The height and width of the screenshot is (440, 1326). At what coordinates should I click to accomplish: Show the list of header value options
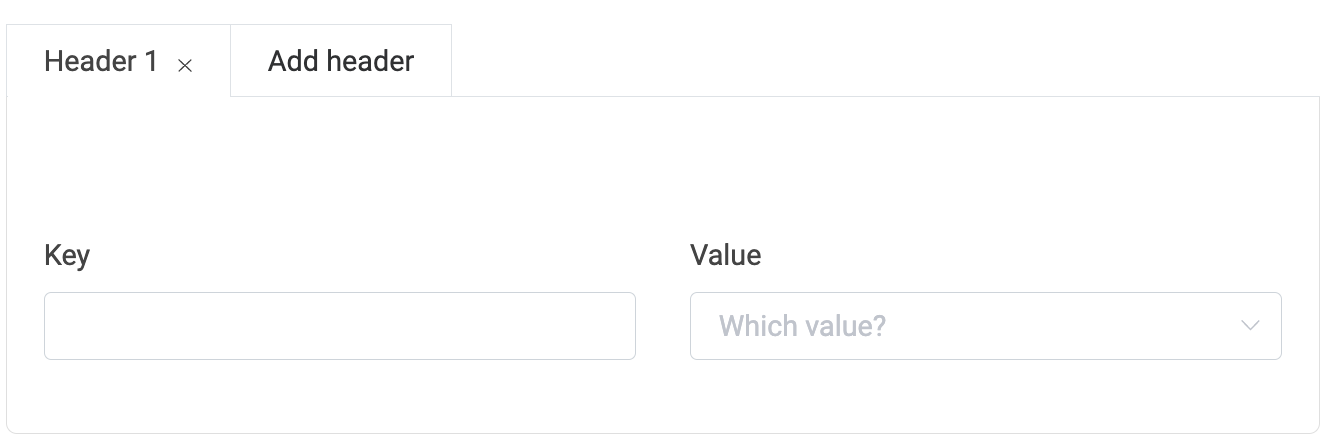tap(985, 326)
